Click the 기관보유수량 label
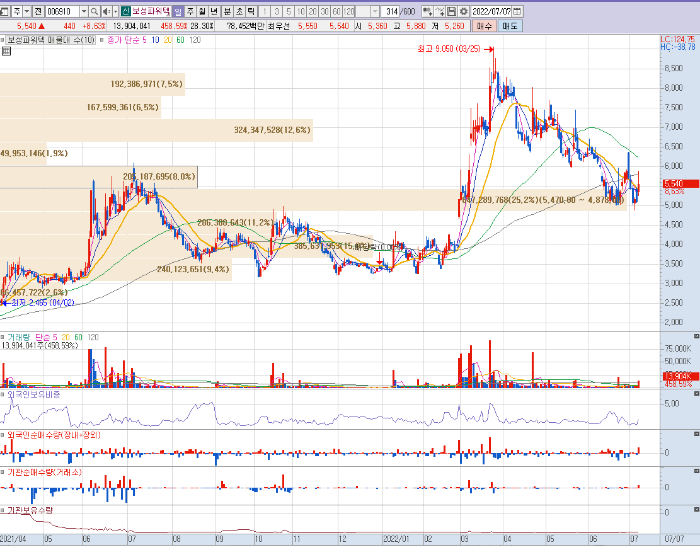Viewport: 700px width, 546px height. [29, 510]
